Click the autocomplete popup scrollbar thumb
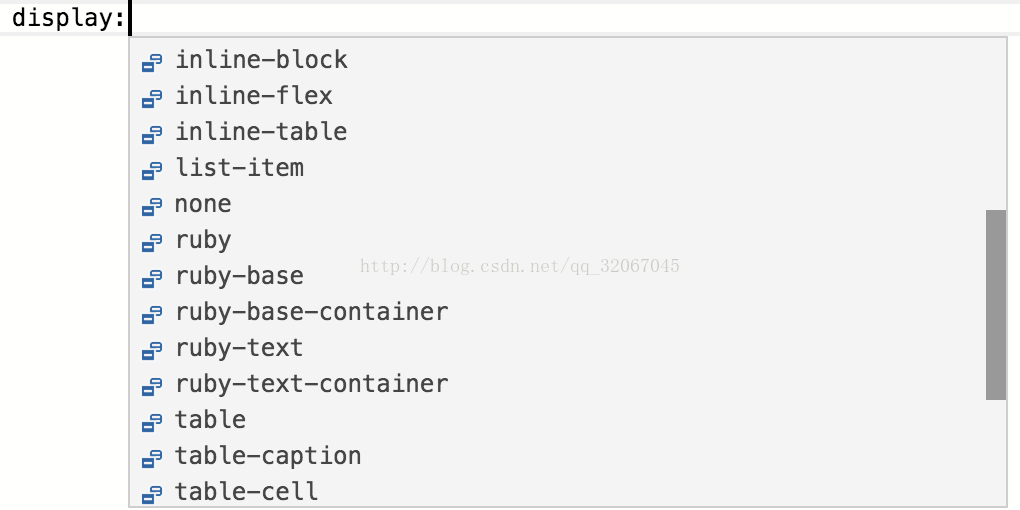The height and width of the screenshot is (510, 1020). click(996, 304)
